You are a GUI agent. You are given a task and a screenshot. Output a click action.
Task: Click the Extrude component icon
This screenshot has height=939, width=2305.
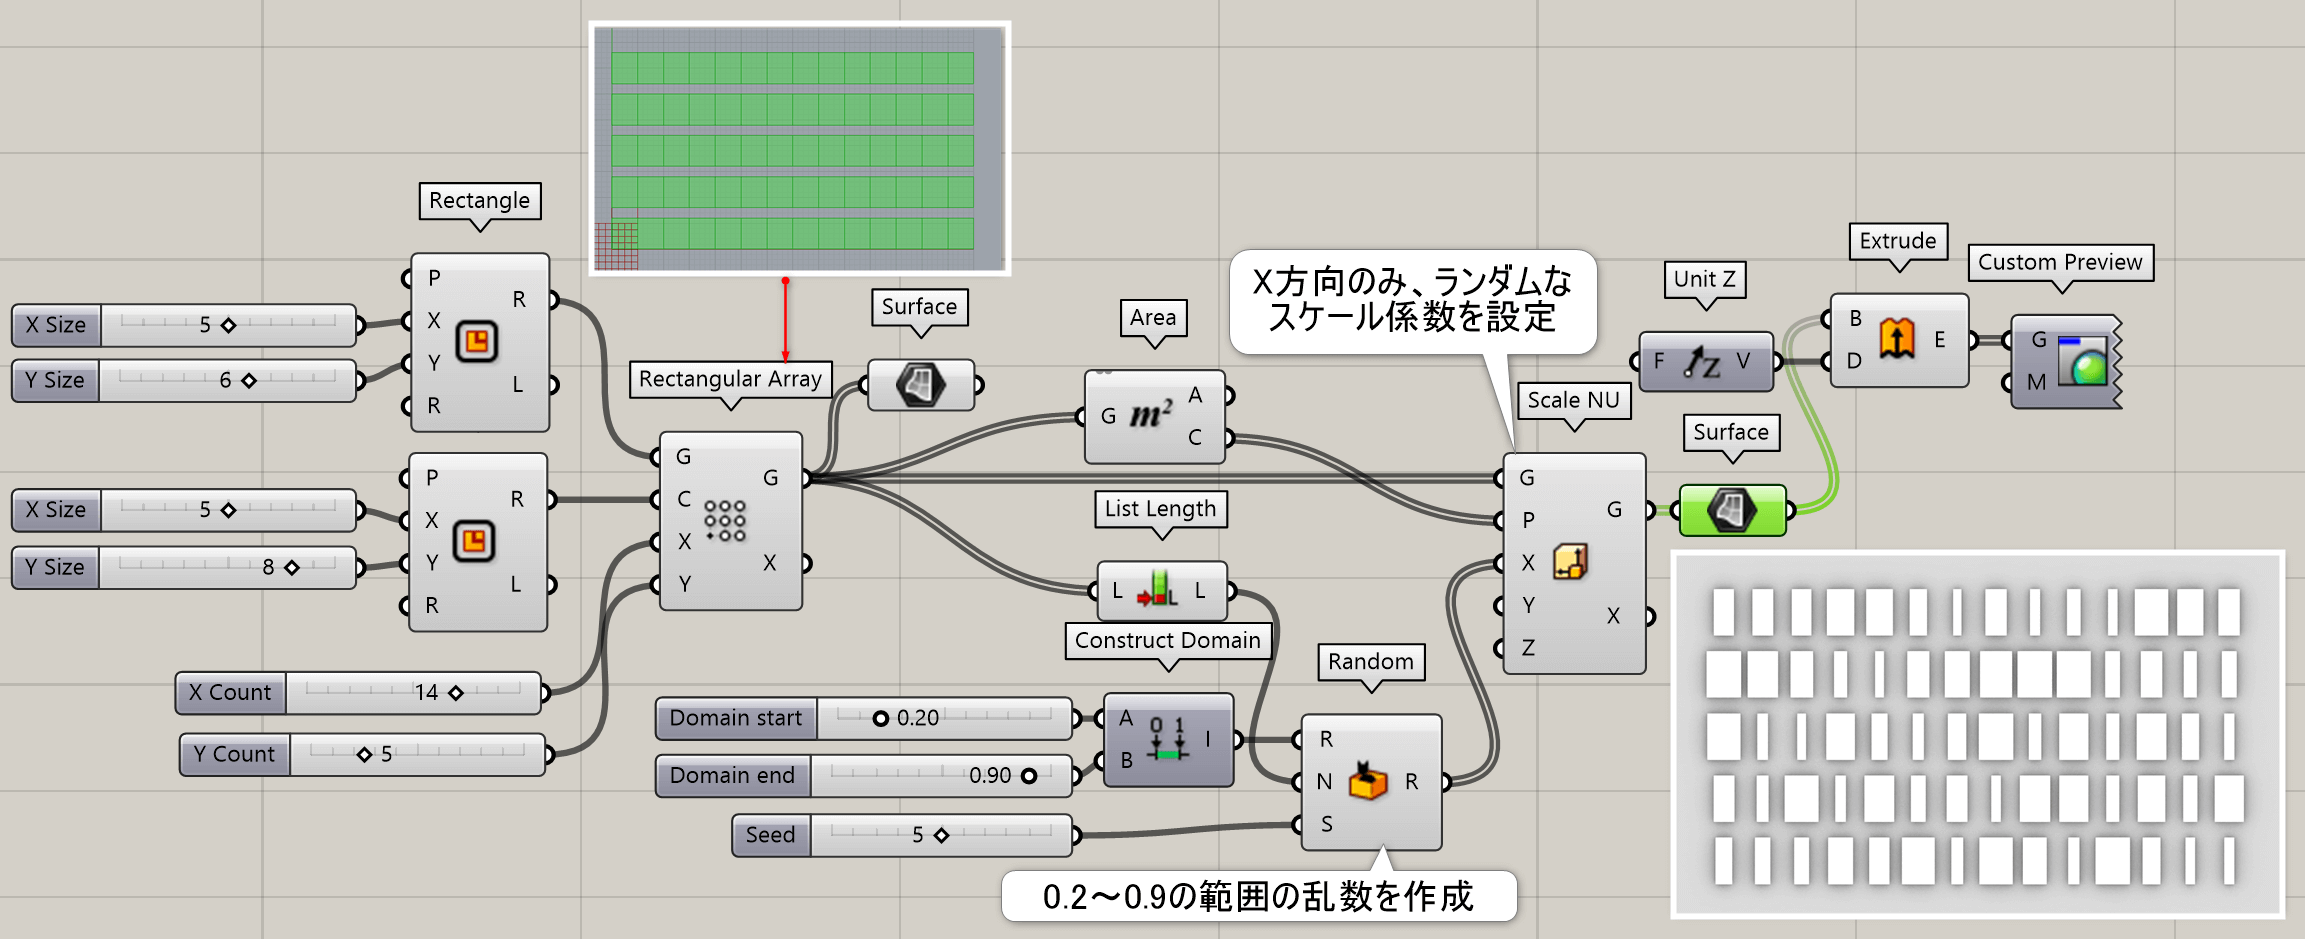point(1897,339)
